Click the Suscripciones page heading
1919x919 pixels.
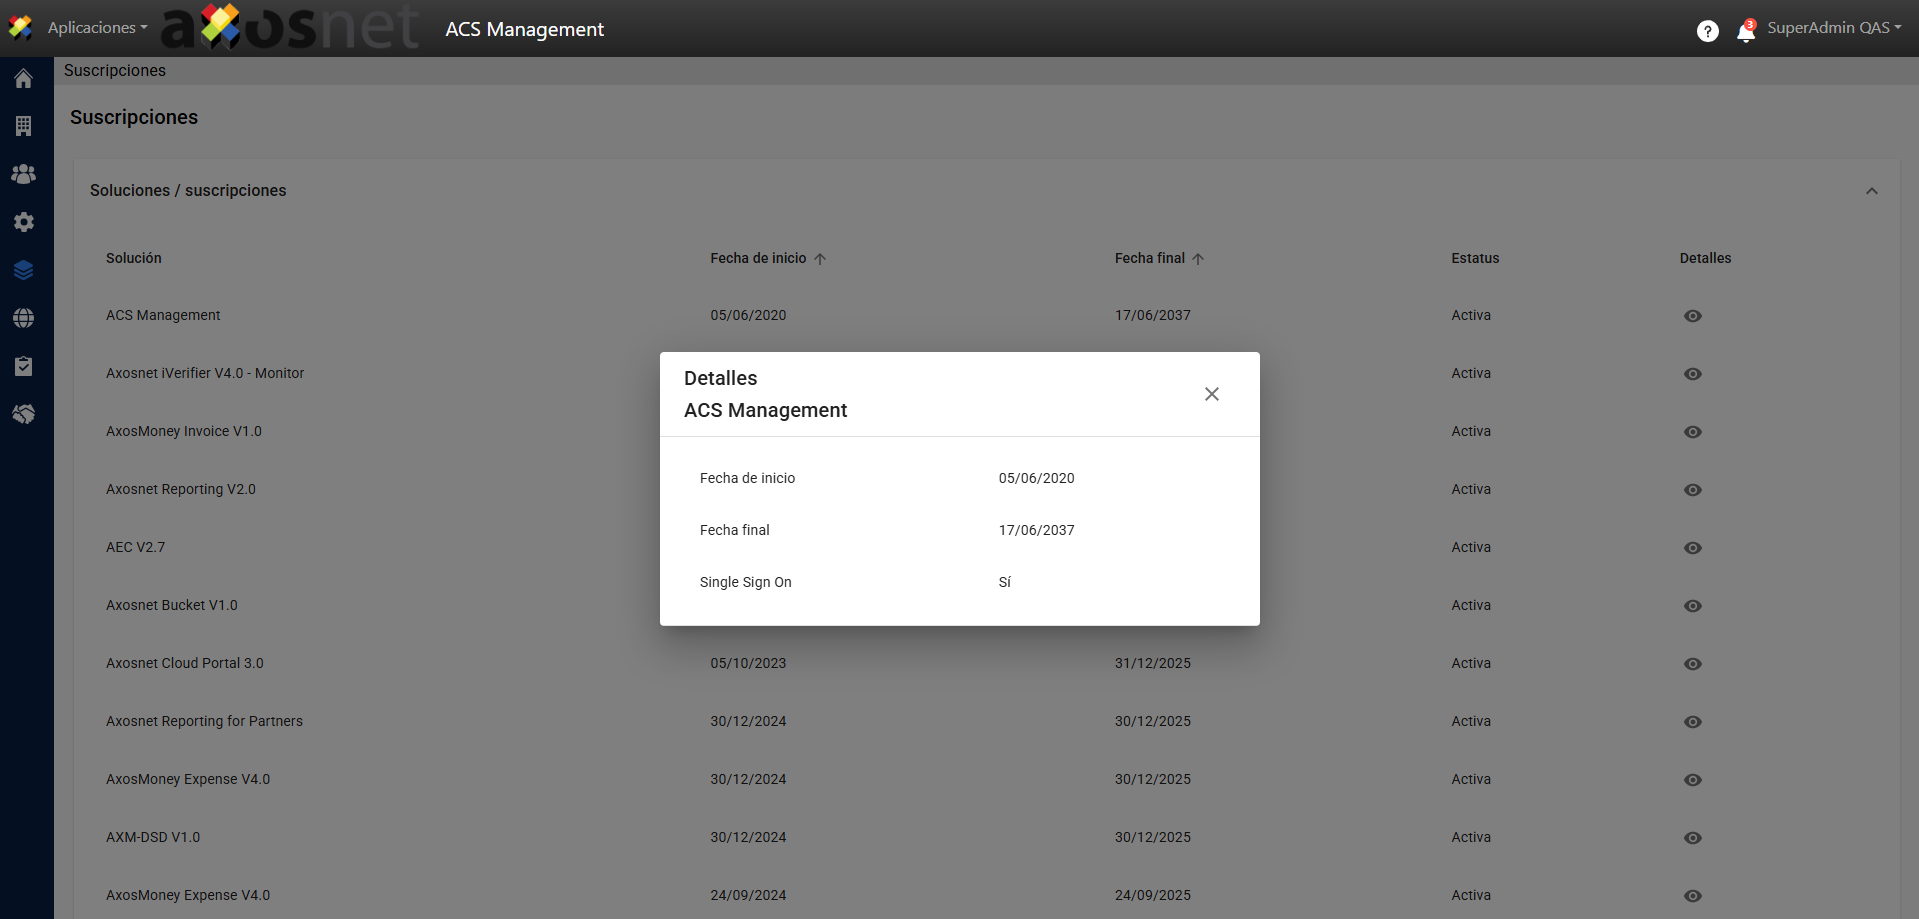134,117
